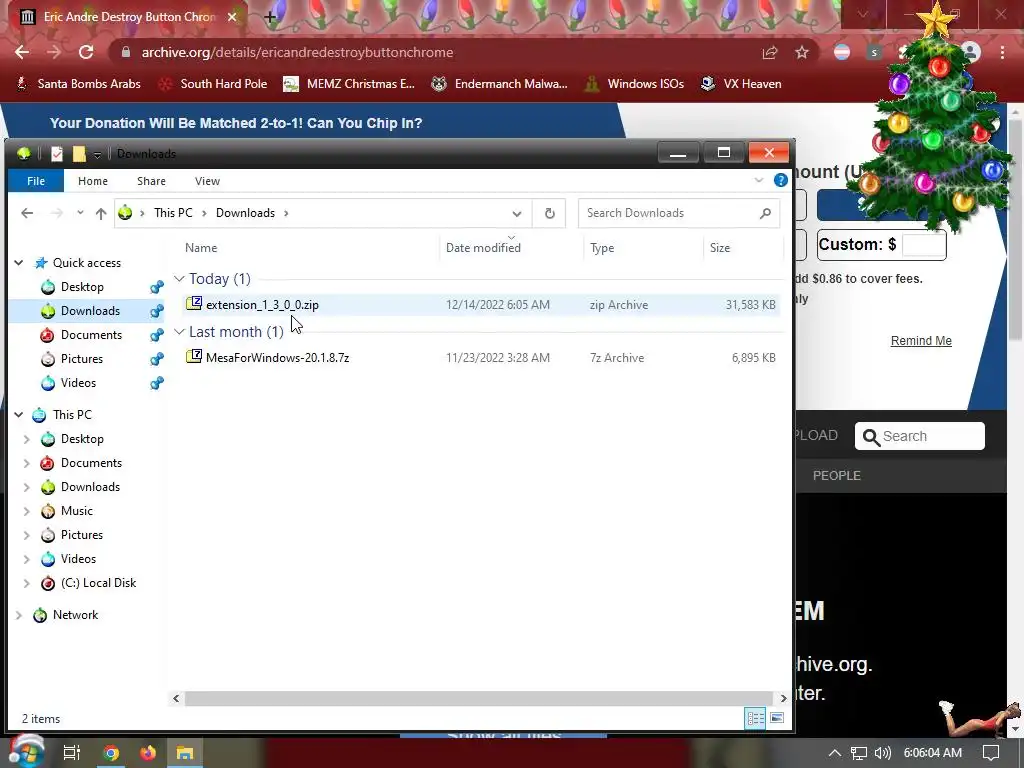Image resolution: width=1024 pixels, height=768 pixels.
Task: Open network status in system tray
Action: tap(859, 753)
